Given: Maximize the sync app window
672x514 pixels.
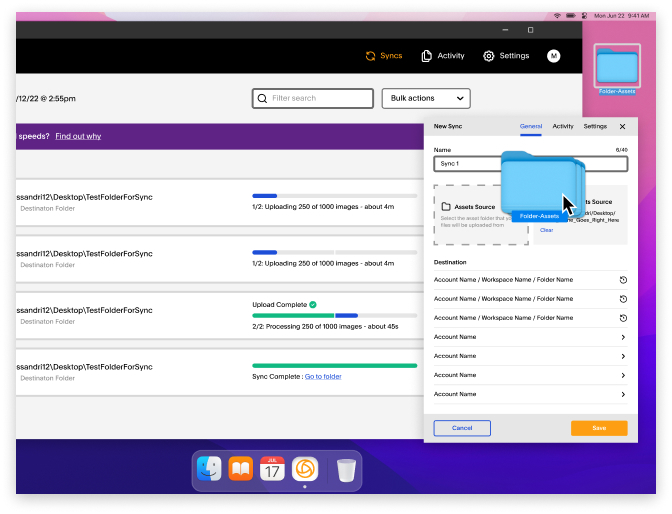Looking at the screenshot, I should click(x=531, y=30).
